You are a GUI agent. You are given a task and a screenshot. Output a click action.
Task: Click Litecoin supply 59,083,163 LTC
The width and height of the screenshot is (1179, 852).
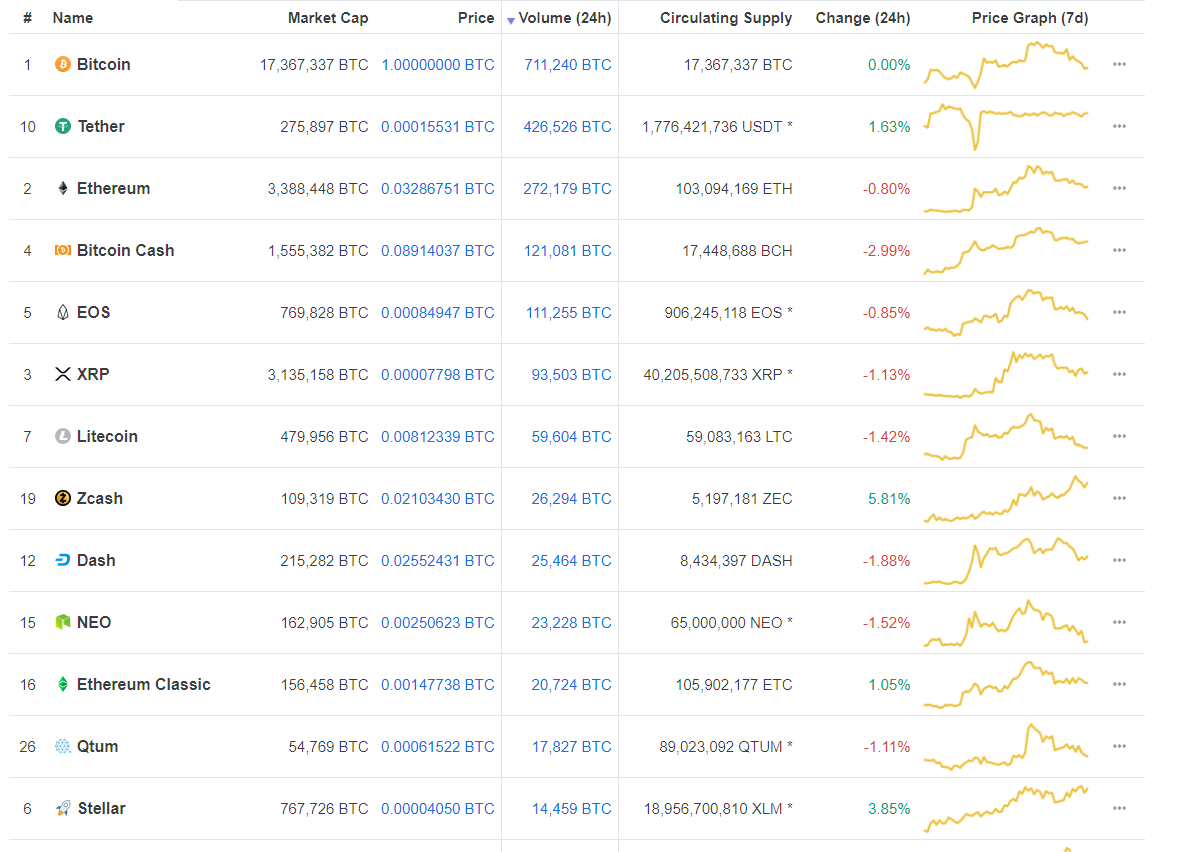(x=739, y=437)
